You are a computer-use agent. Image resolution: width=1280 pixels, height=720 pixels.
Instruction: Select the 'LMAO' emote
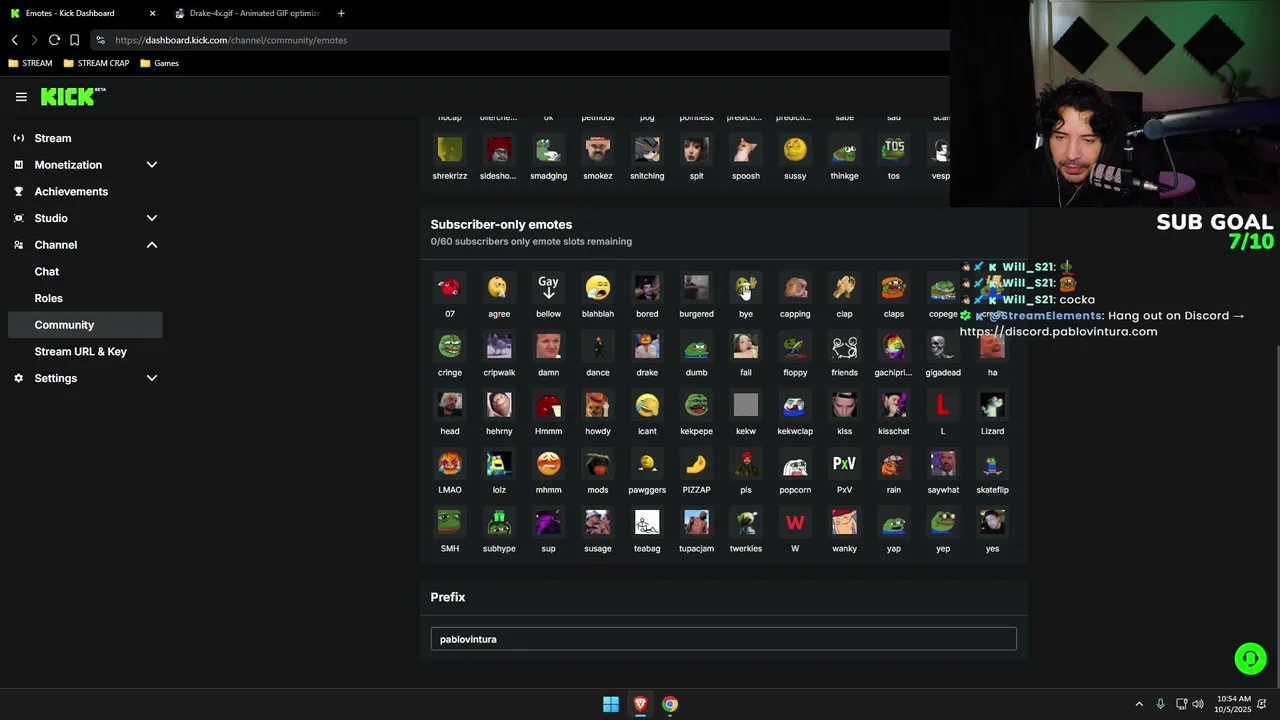coord(450,465)
